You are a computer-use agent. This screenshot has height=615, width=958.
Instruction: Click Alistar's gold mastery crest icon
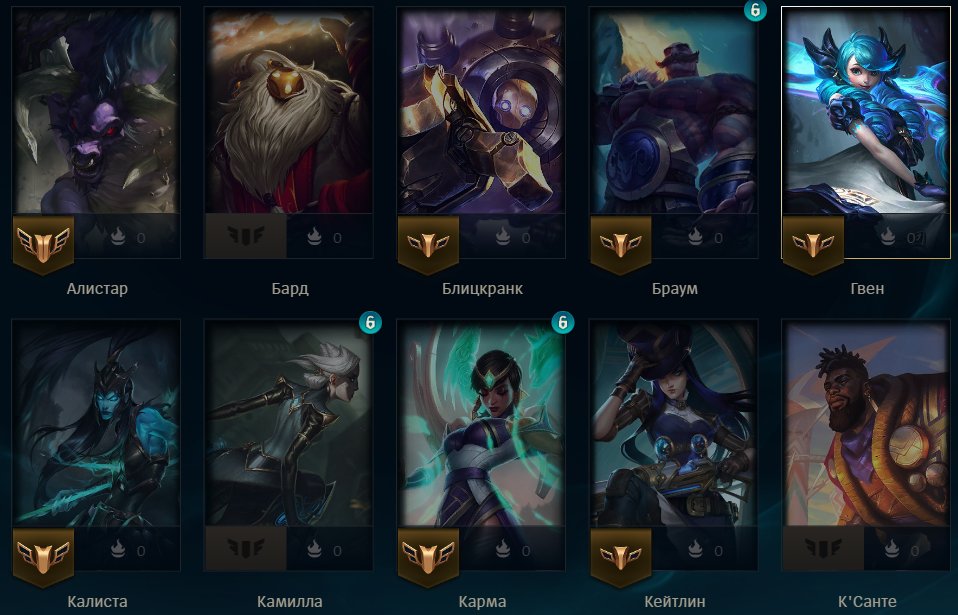(43, 243)
